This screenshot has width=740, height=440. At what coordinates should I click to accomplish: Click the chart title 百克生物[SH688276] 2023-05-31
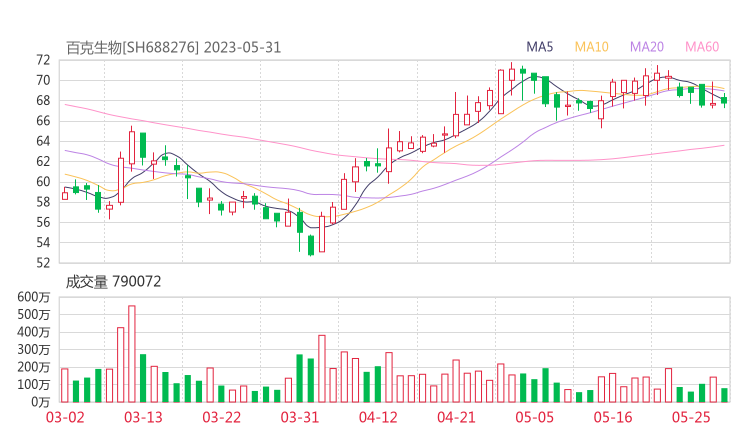(173, 48)
